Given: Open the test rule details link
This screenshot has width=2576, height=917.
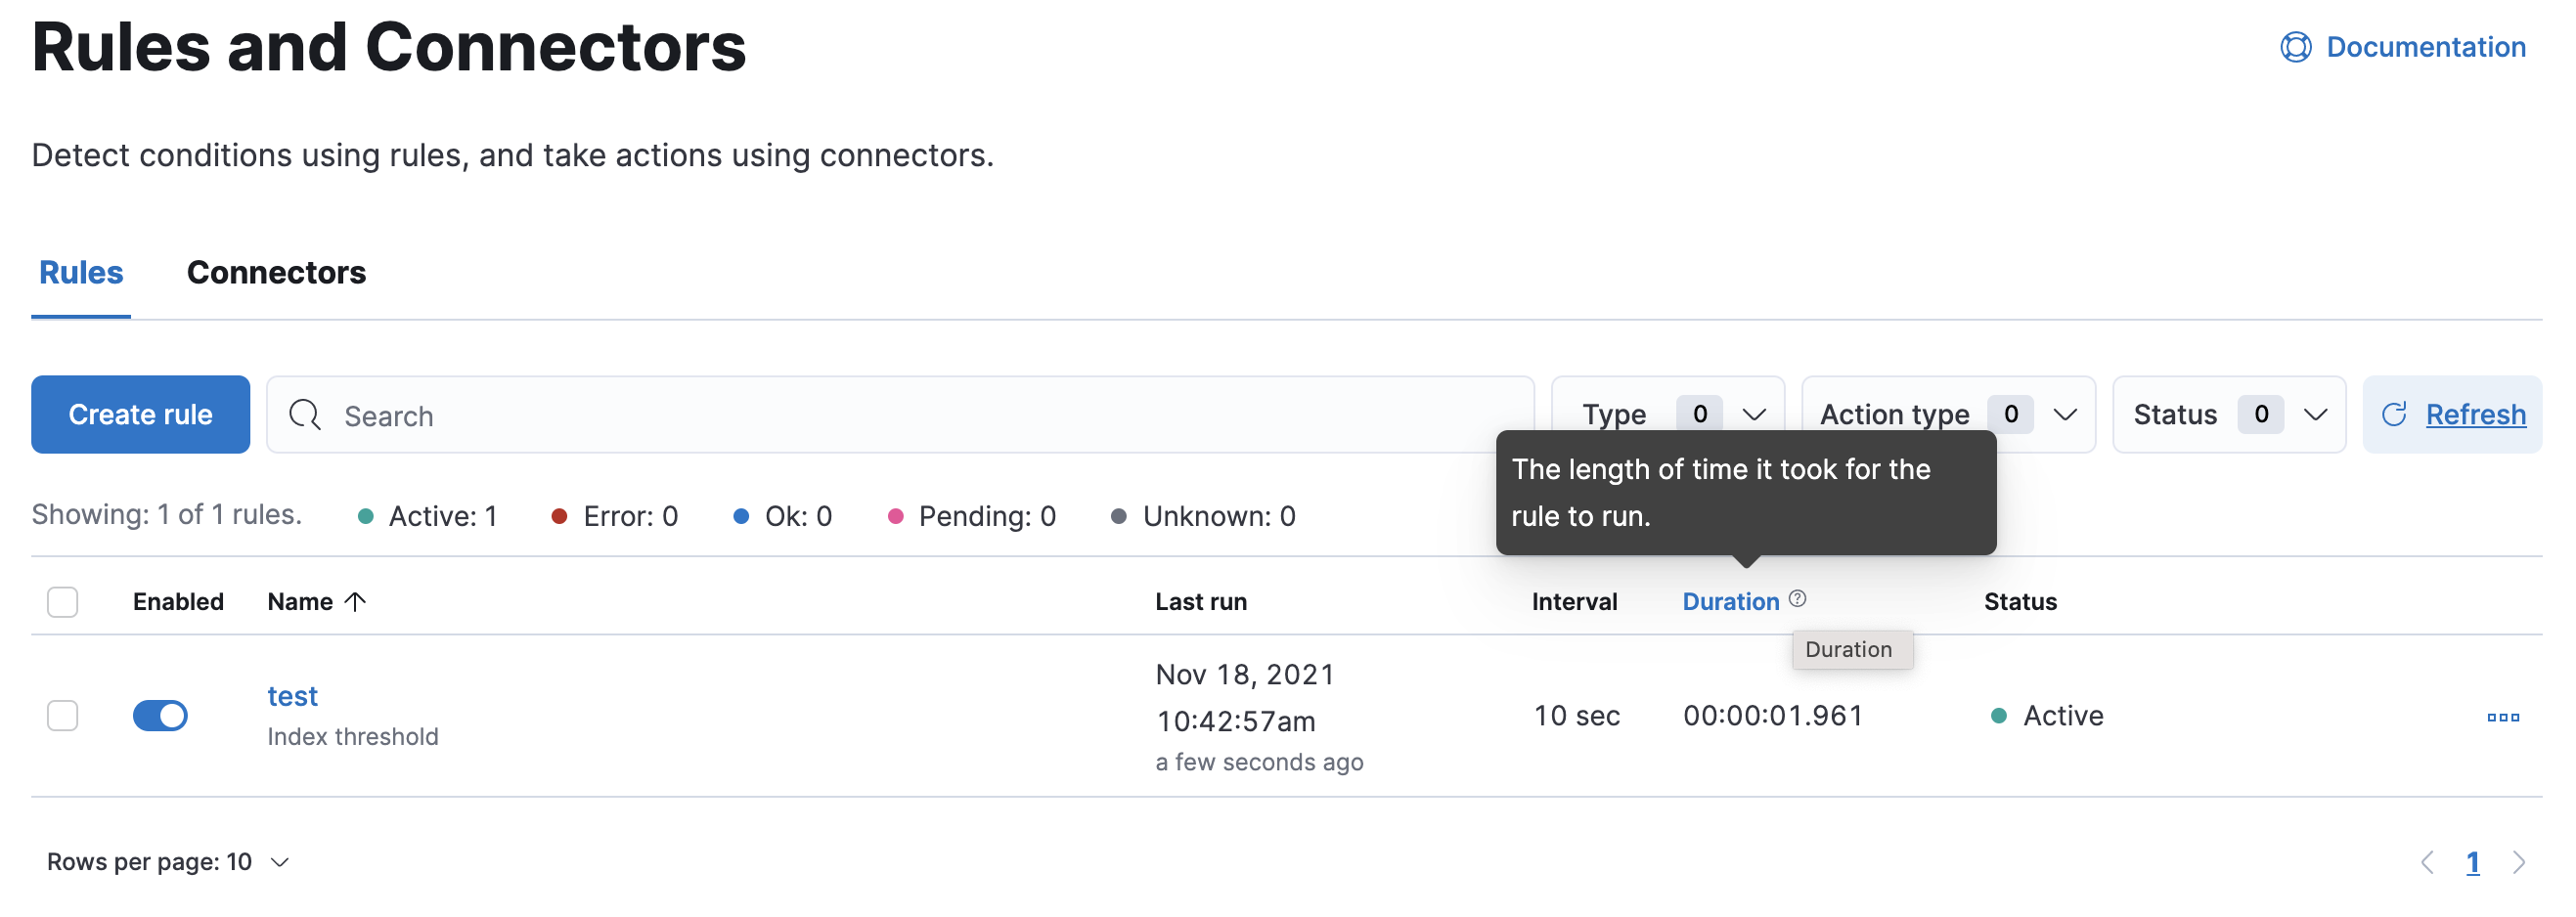Looking at the screenshot, I should 292,695.
